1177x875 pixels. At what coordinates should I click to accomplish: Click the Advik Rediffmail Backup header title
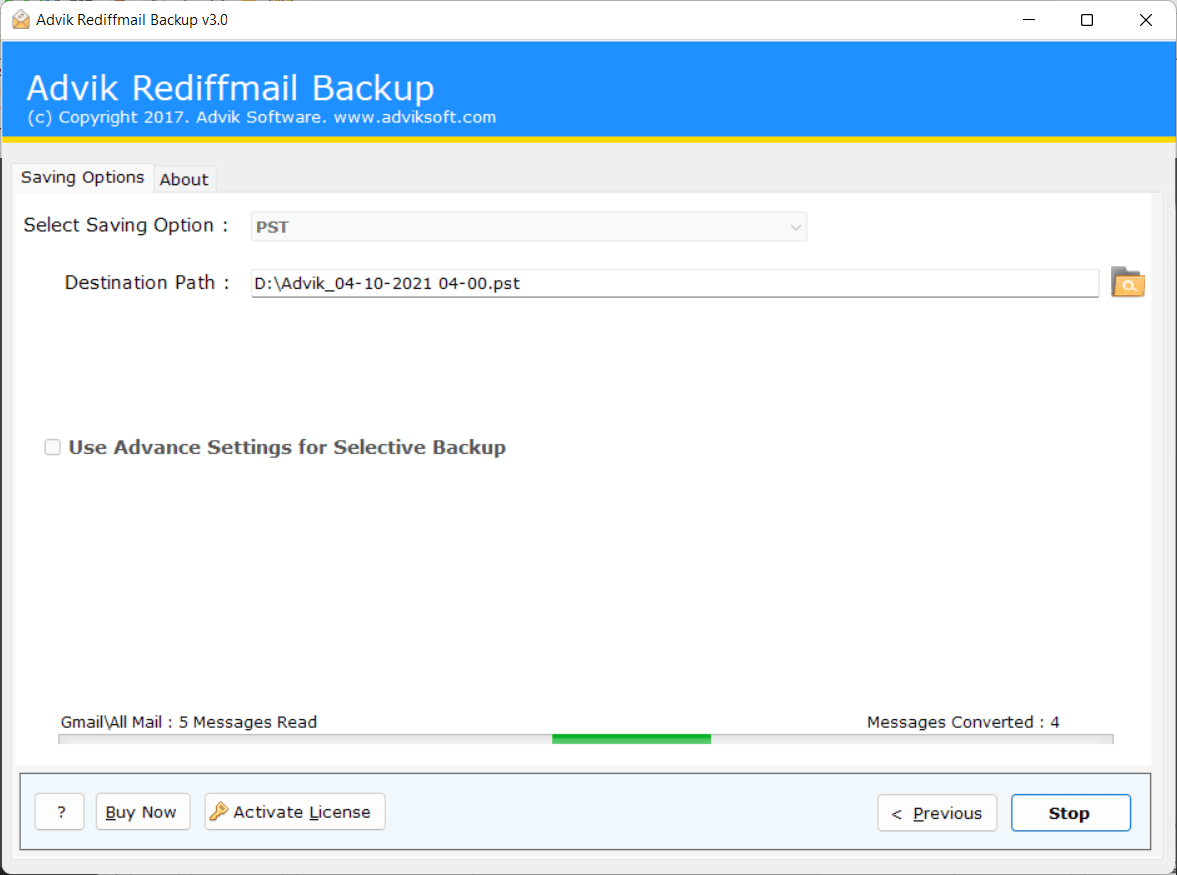(230, 88)
